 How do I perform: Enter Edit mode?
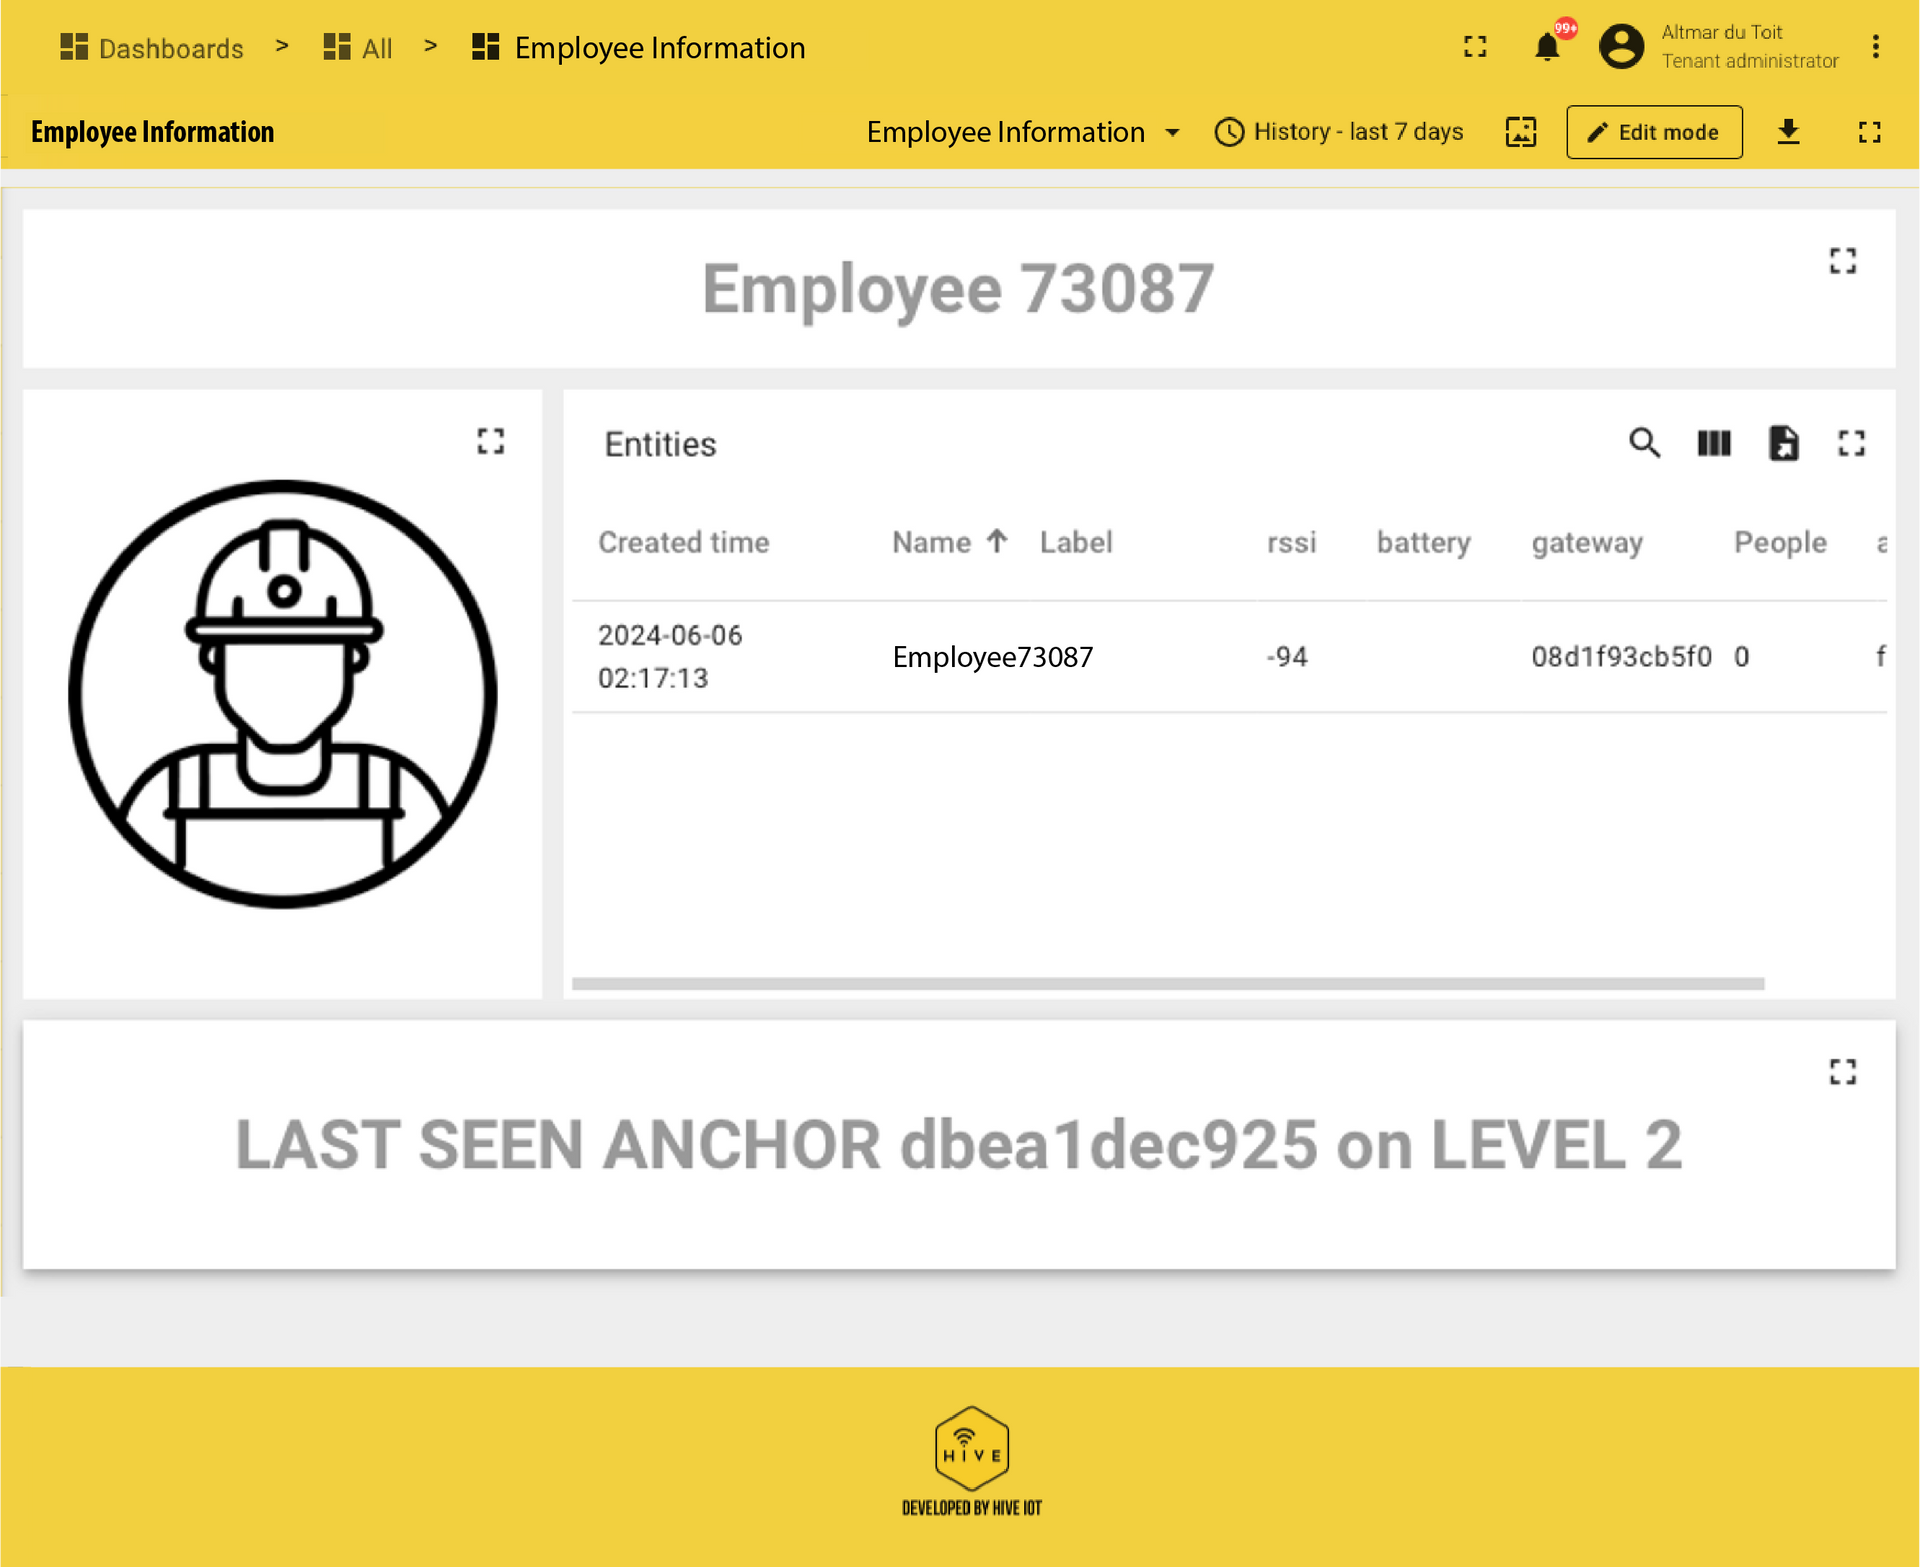pos(1654,131)
